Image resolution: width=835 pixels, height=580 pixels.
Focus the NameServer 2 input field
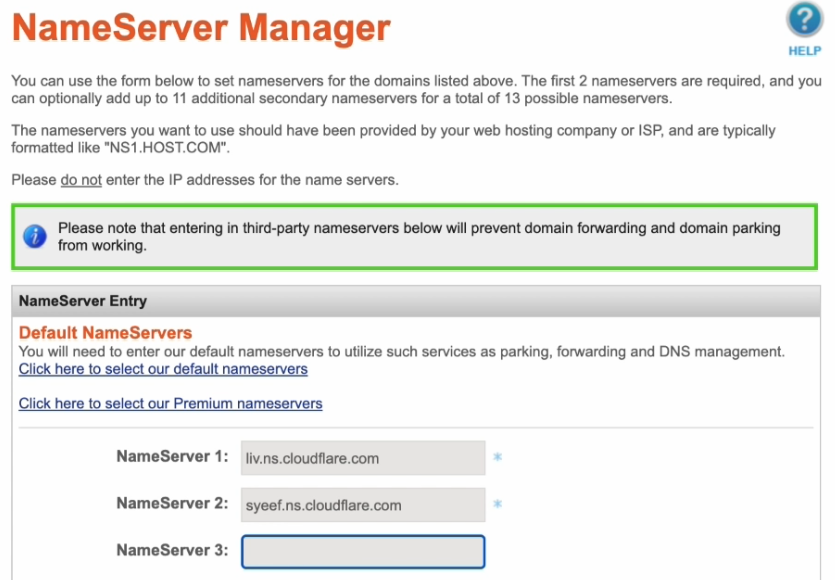pos(363,505)
